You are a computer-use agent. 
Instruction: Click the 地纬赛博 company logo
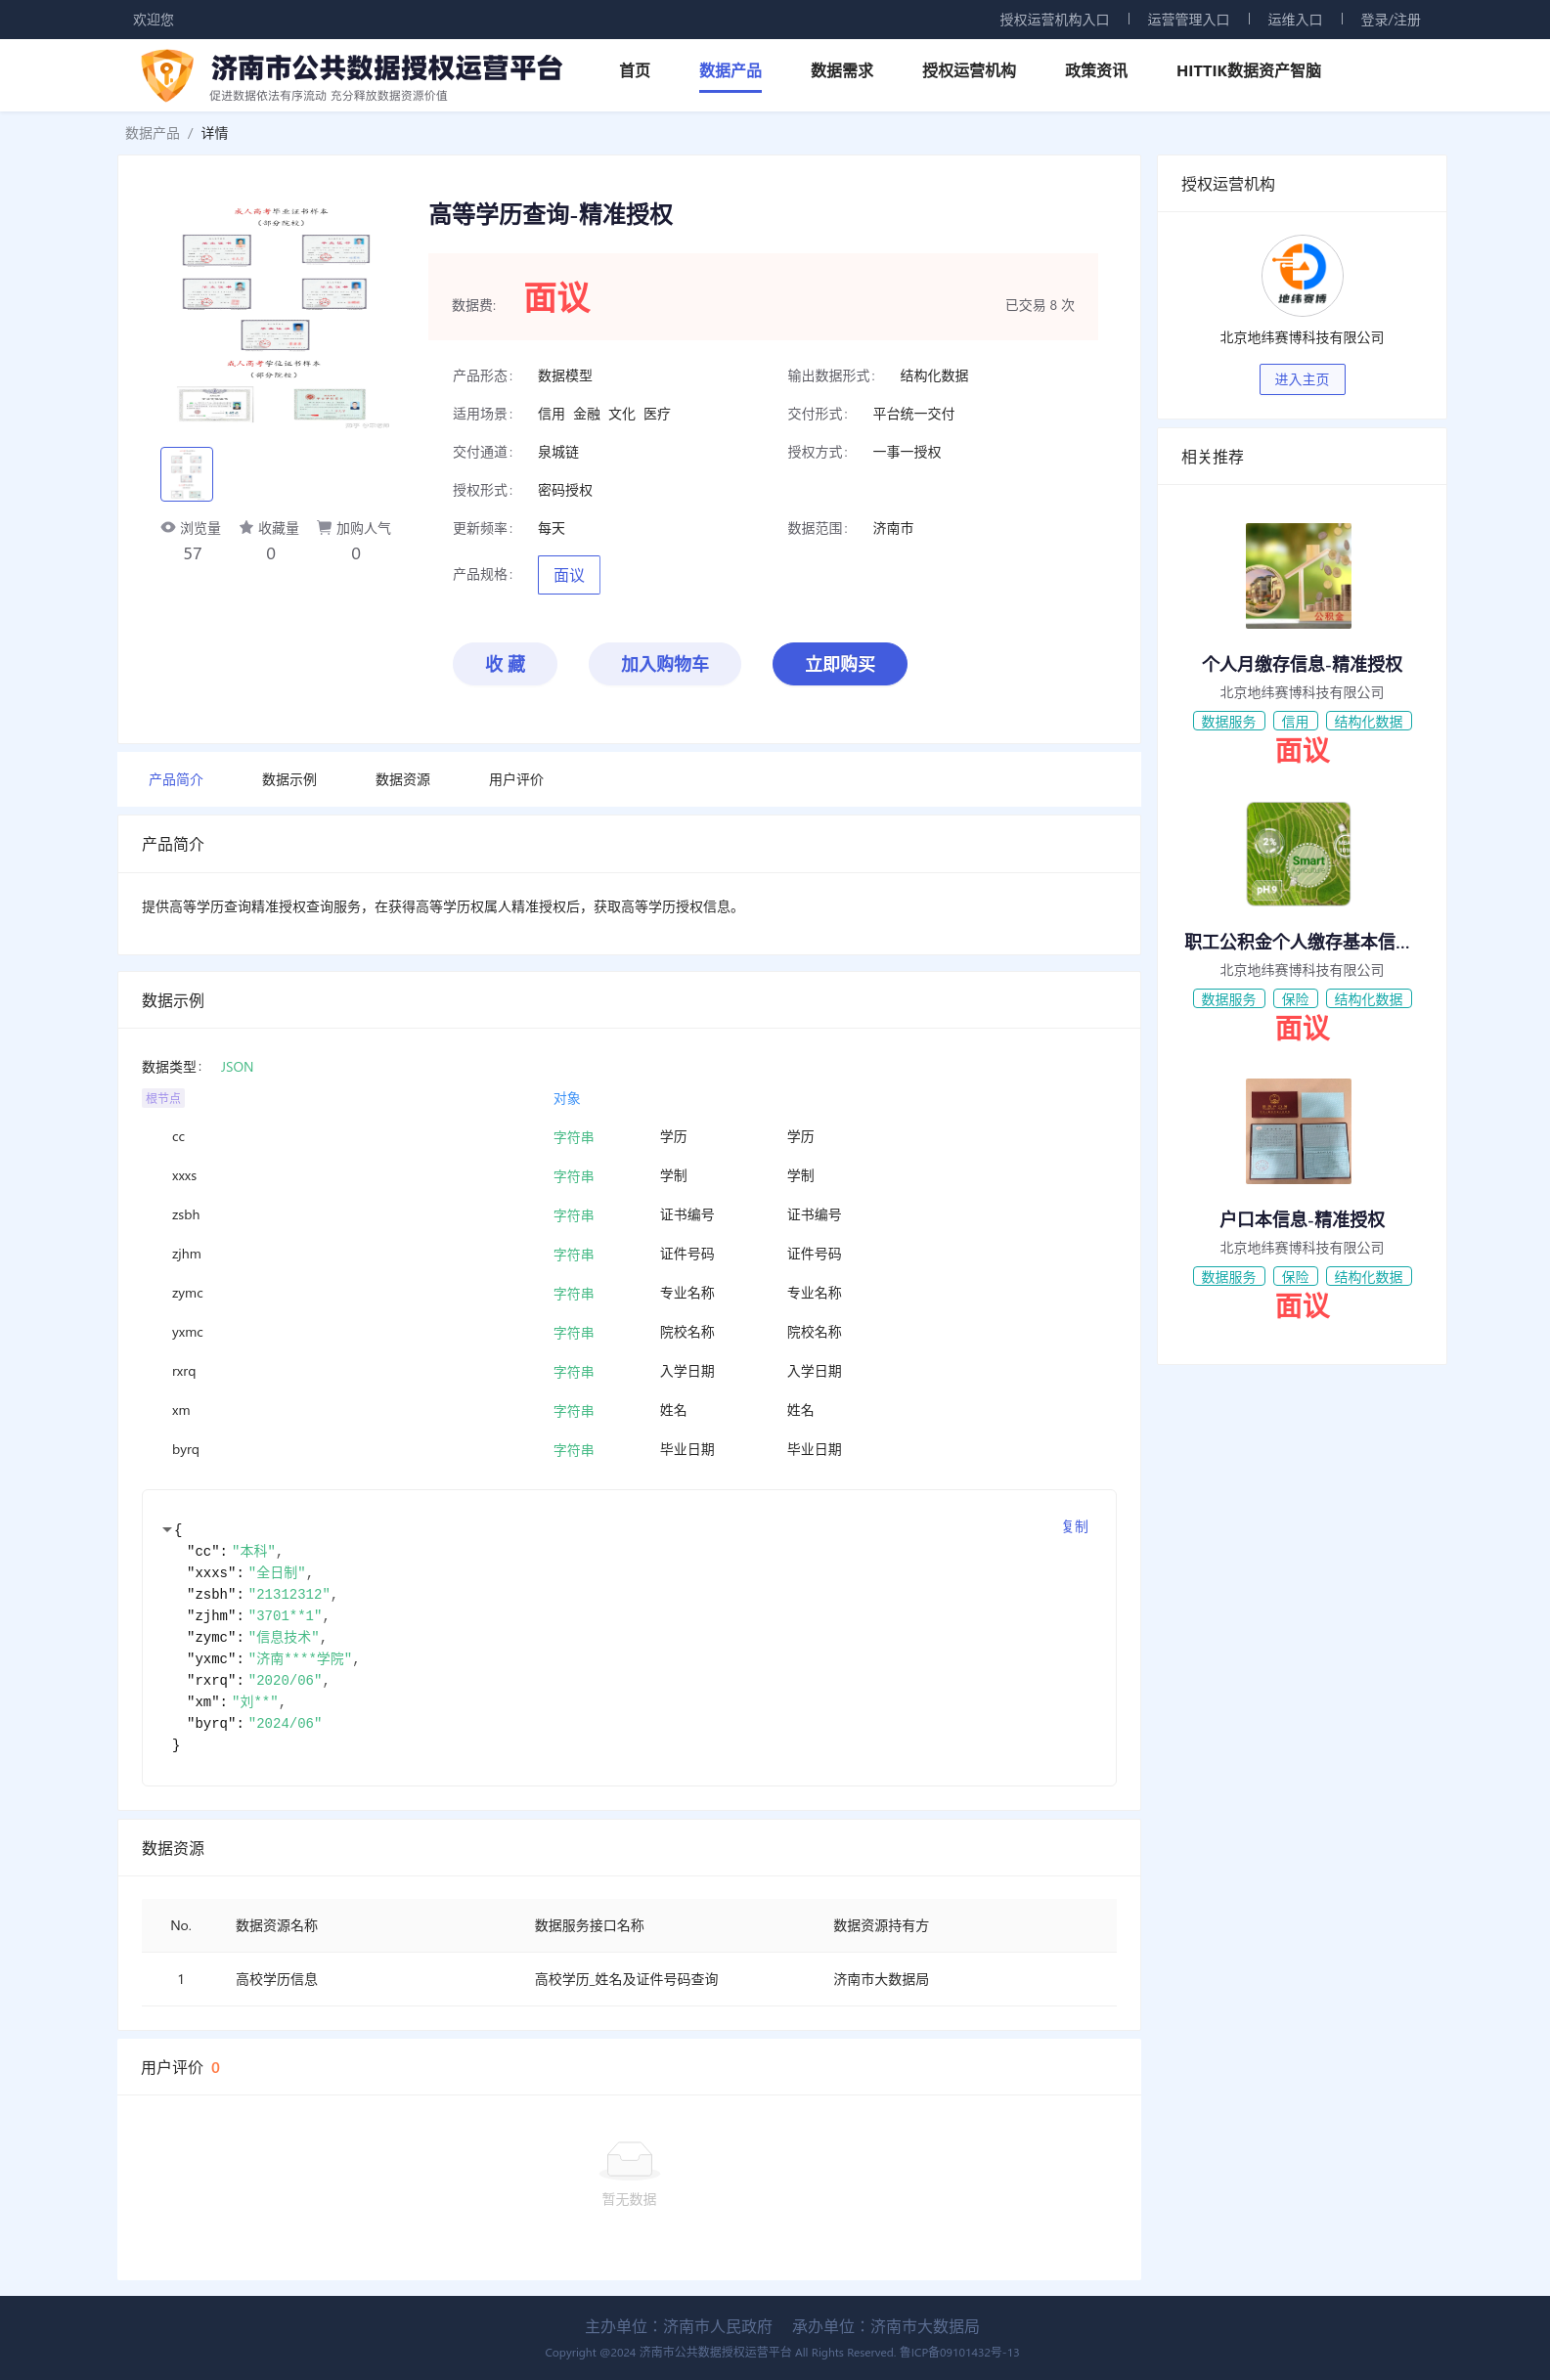1301,275
